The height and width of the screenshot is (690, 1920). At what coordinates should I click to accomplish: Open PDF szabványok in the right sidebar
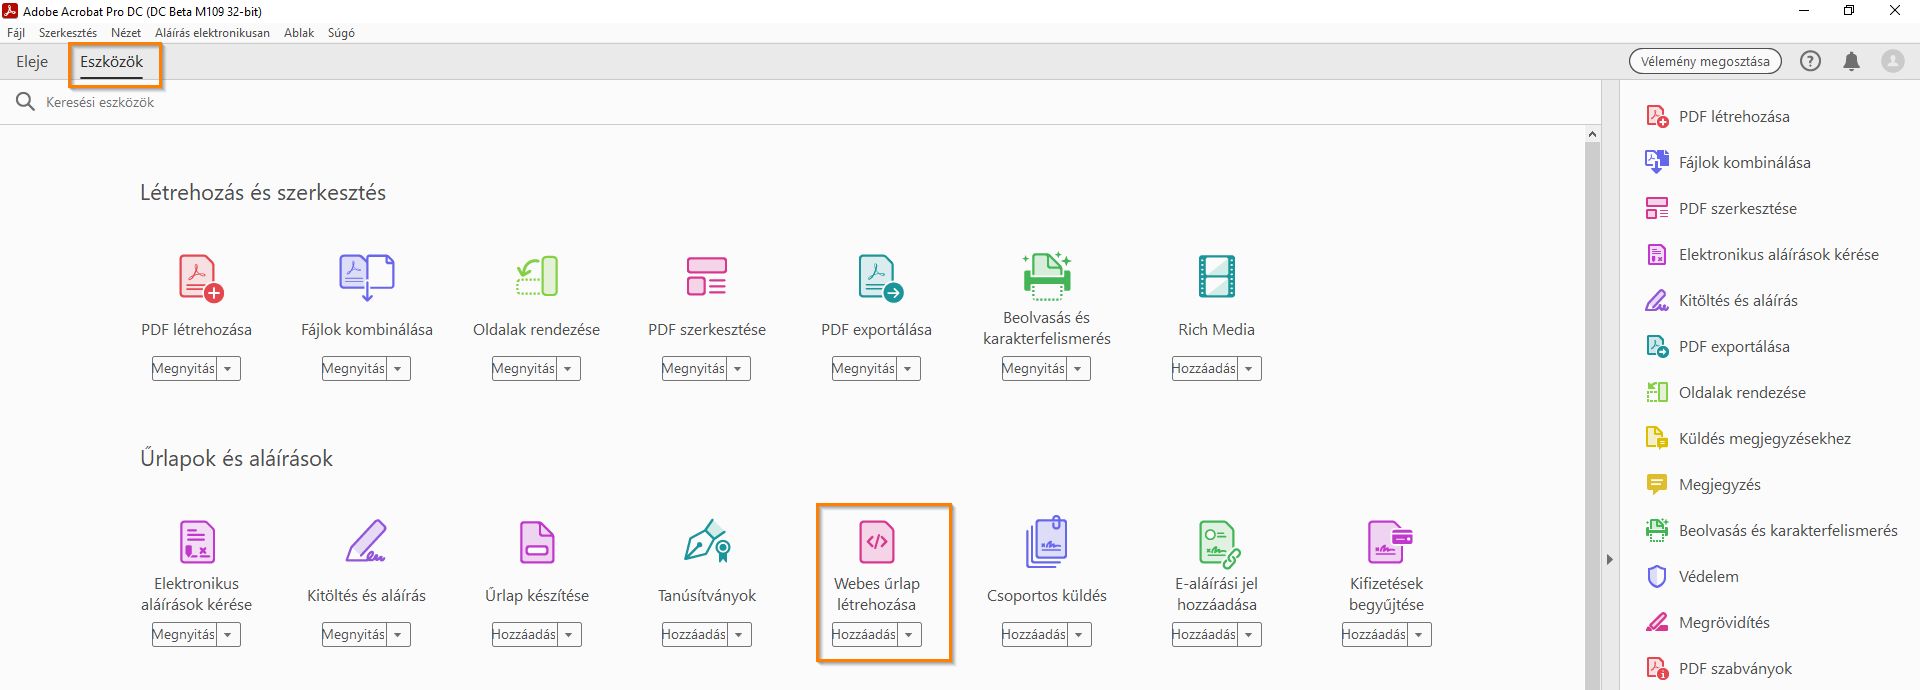pyautogui.click(x=1718, y=669)
